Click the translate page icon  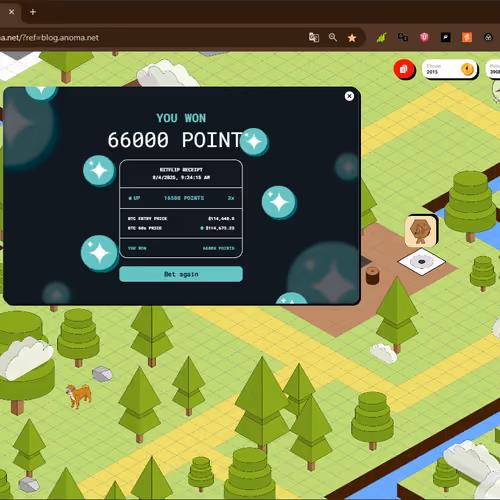[x=314, y=37]
